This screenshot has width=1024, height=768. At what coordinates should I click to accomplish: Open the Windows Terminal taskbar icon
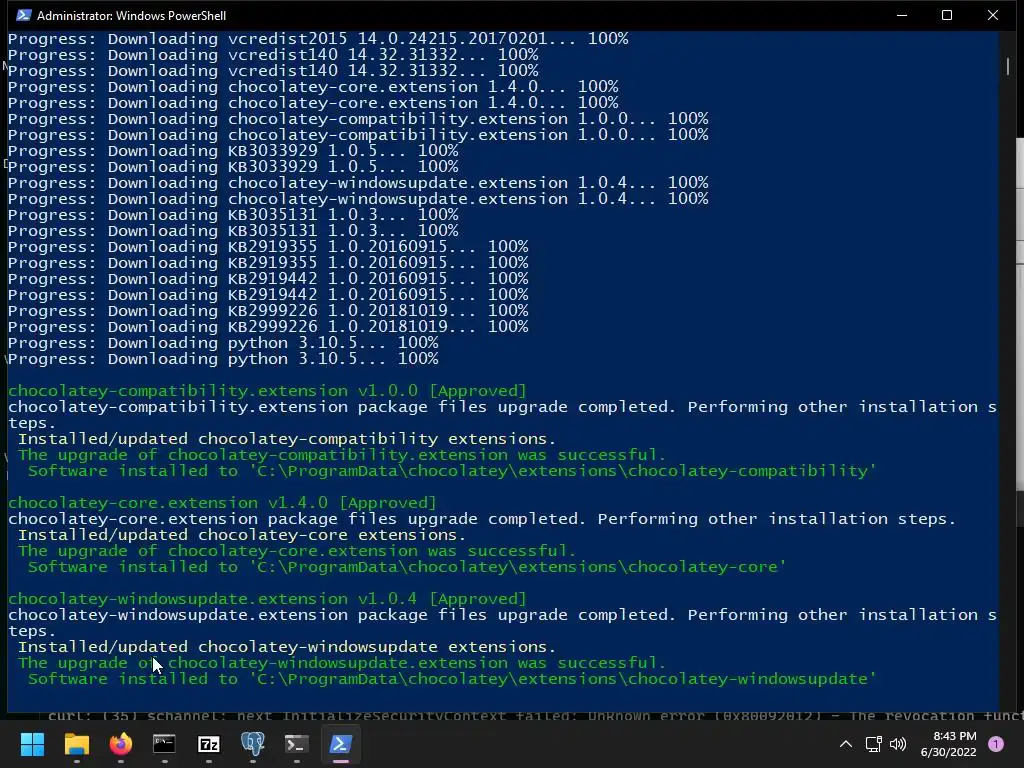[x=296, y=744]
